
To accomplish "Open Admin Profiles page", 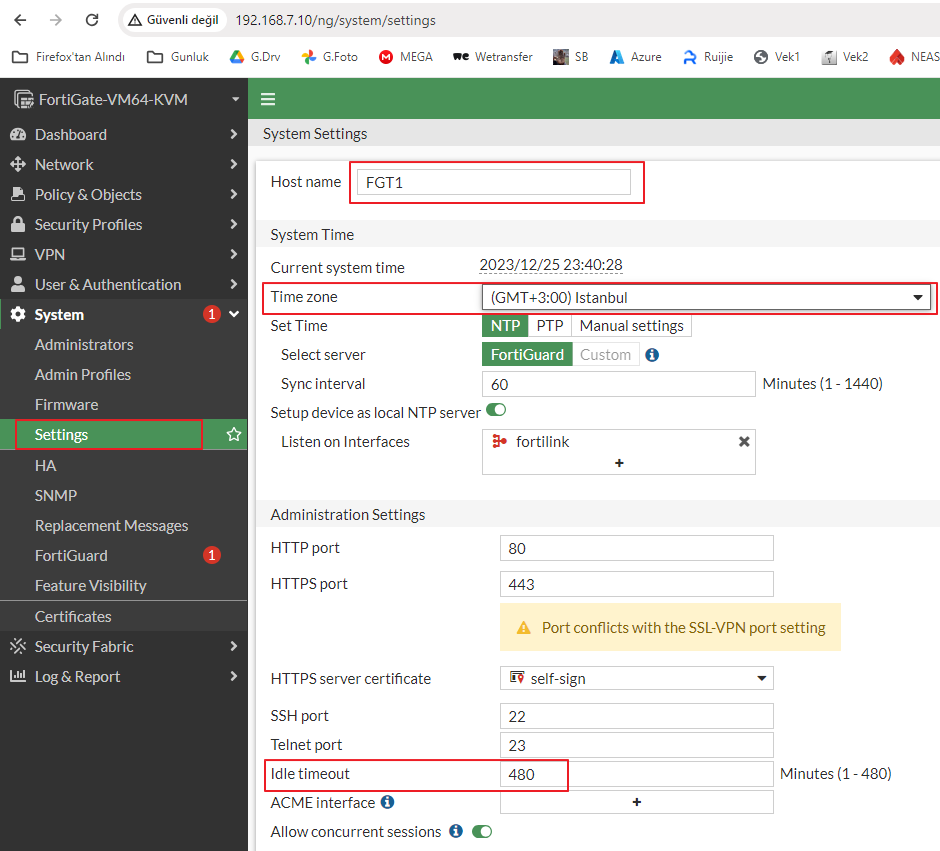I will coord(83,375).
